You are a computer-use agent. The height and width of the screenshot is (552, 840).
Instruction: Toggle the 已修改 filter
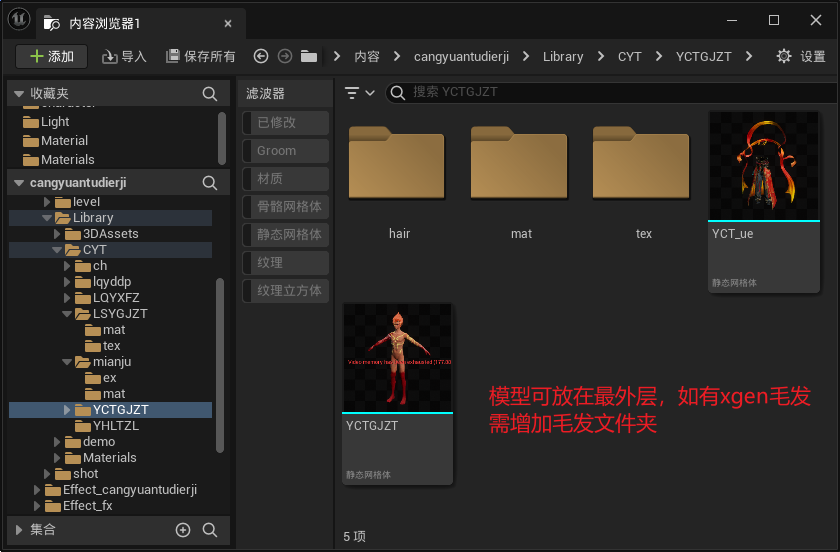point(286,123)
